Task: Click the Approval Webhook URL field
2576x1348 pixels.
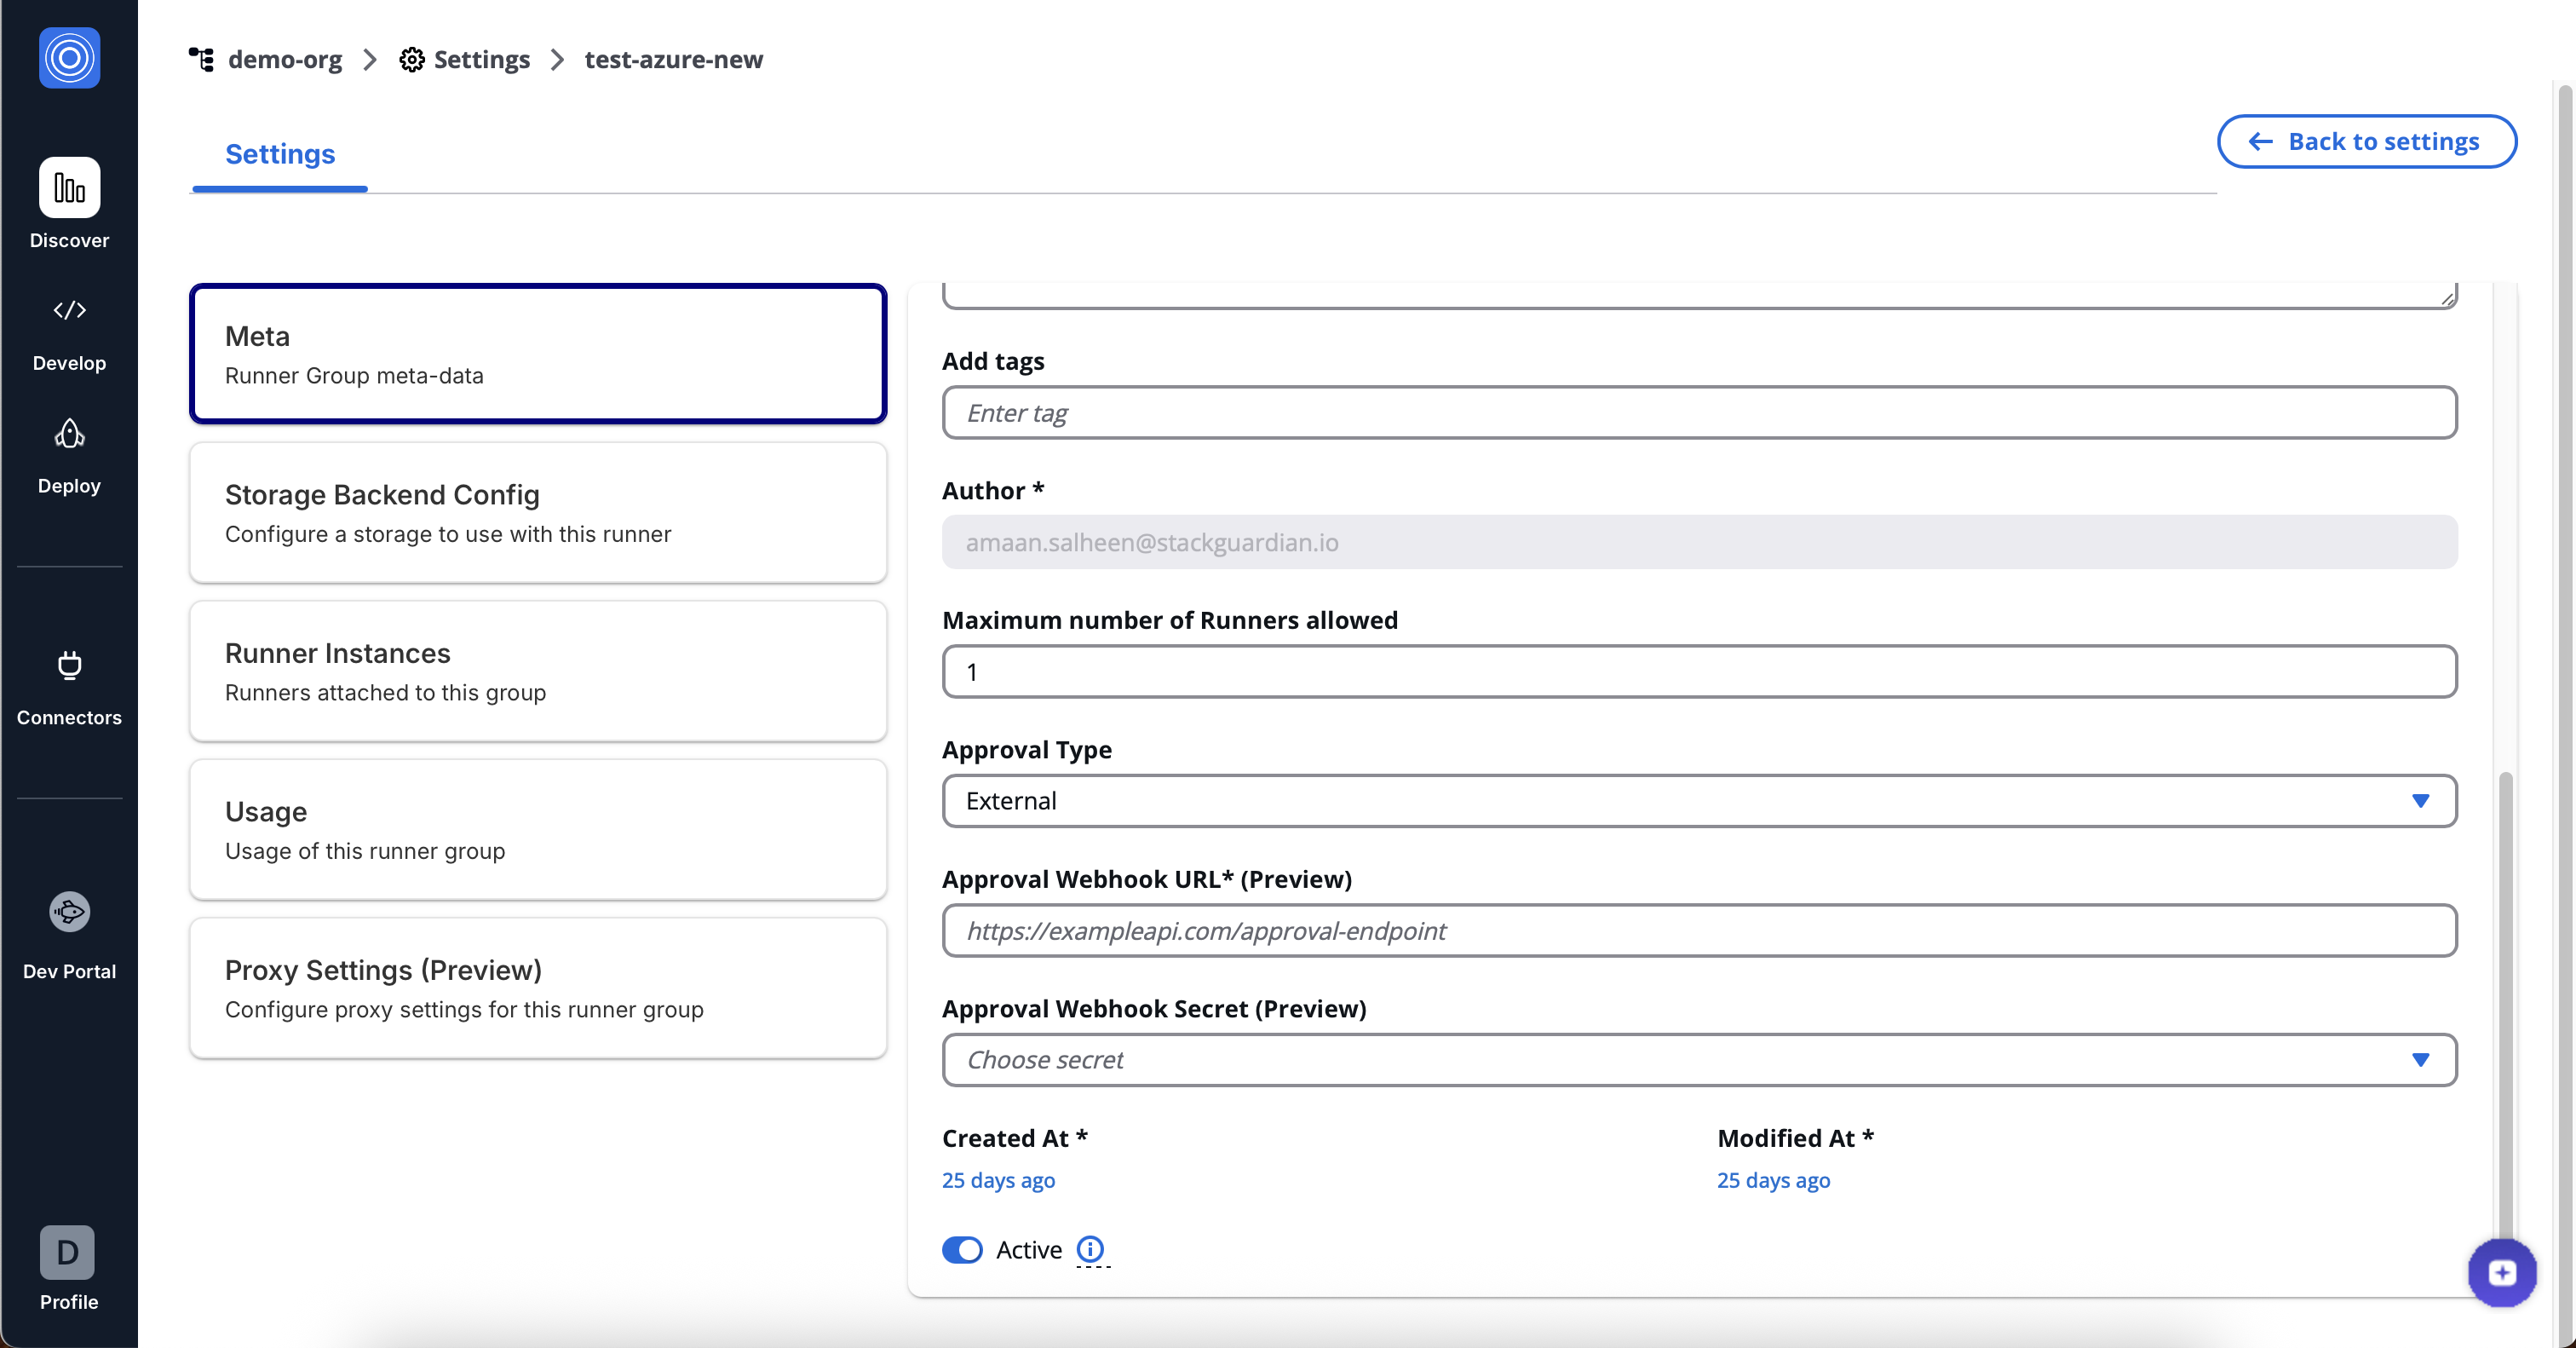Action: pyautogui.click(x=1699, y=930)
